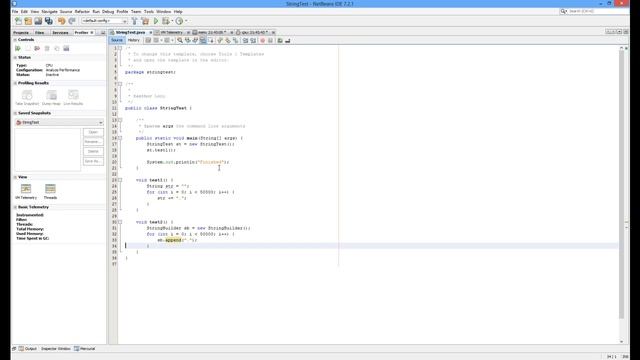Open the Debug Project dropdown arrow
The width and height of the screenshot is (640, 360).
pos(172,21)
